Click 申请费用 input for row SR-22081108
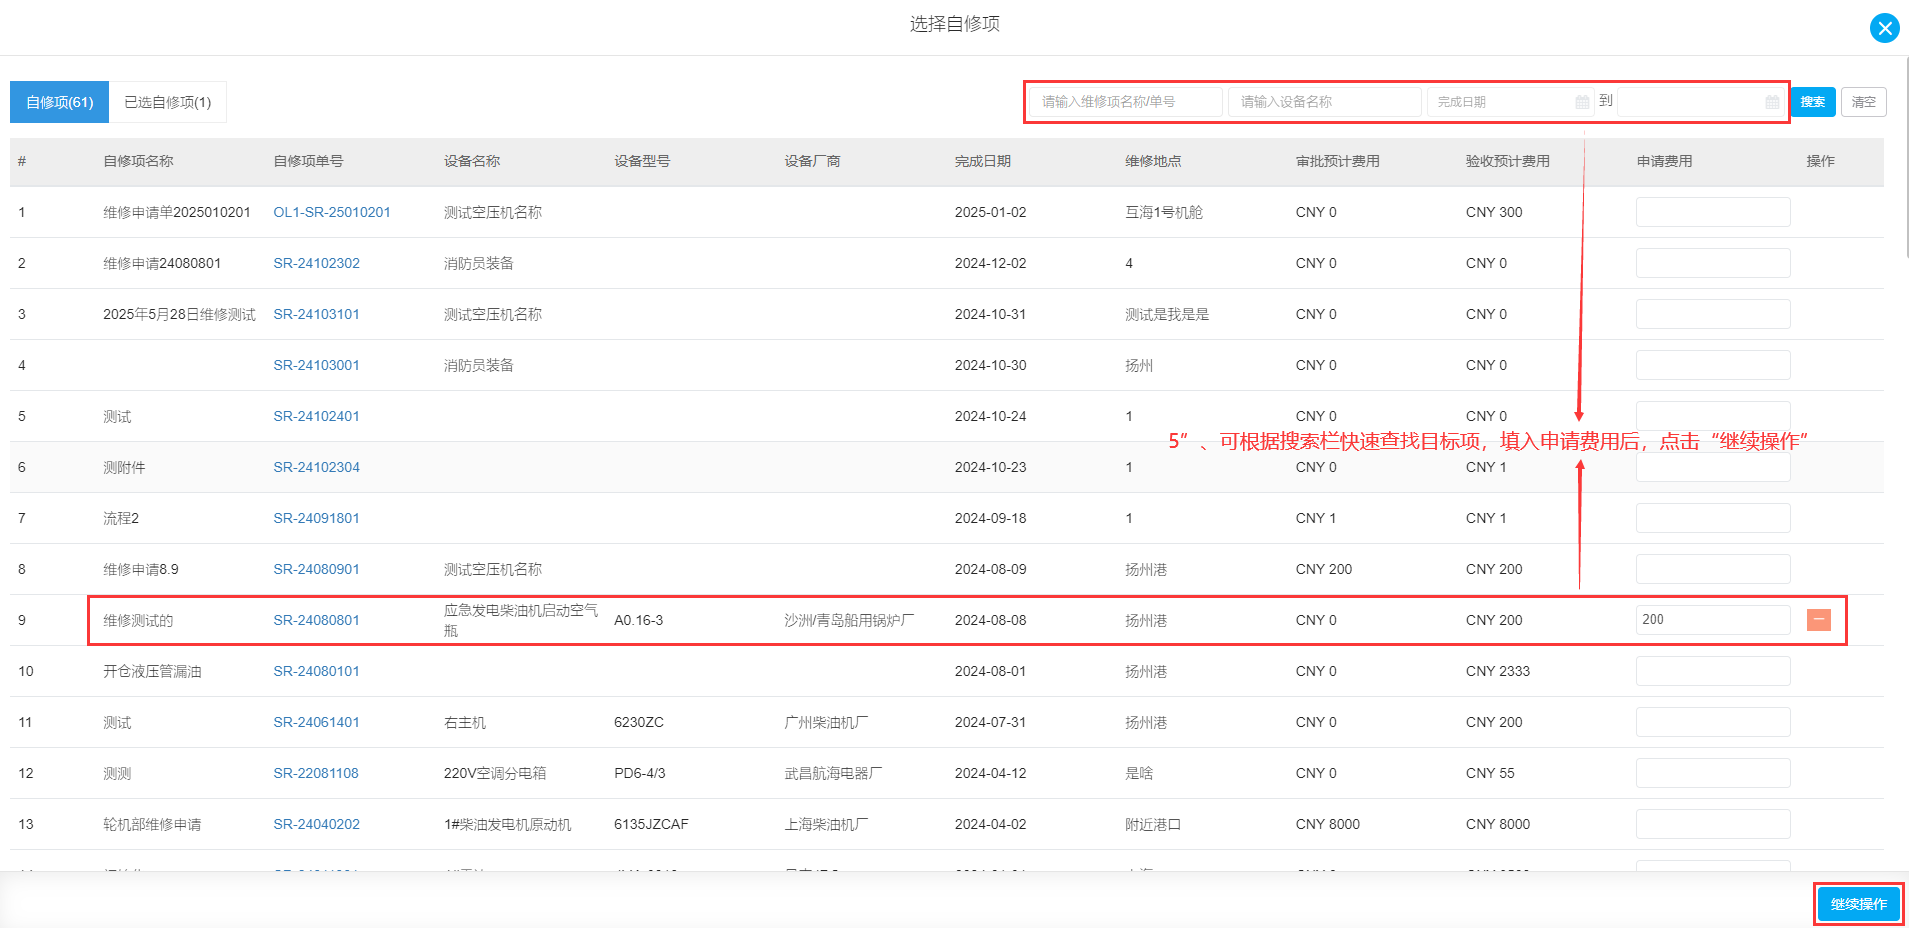This screenshot has height=928, width=1909. pos(1713,773)
